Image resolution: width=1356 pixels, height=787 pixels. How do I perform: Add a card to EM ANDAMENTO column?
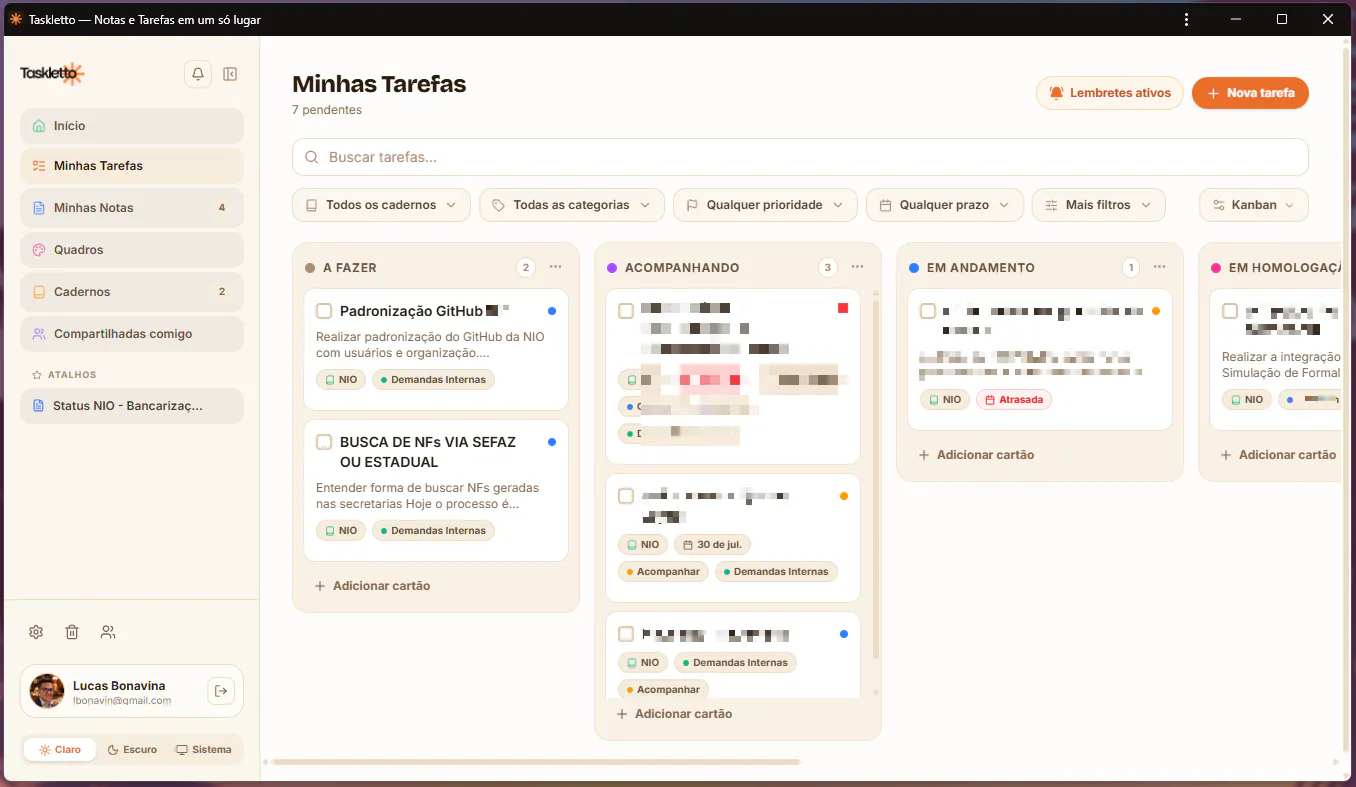[x=976, y=455]
